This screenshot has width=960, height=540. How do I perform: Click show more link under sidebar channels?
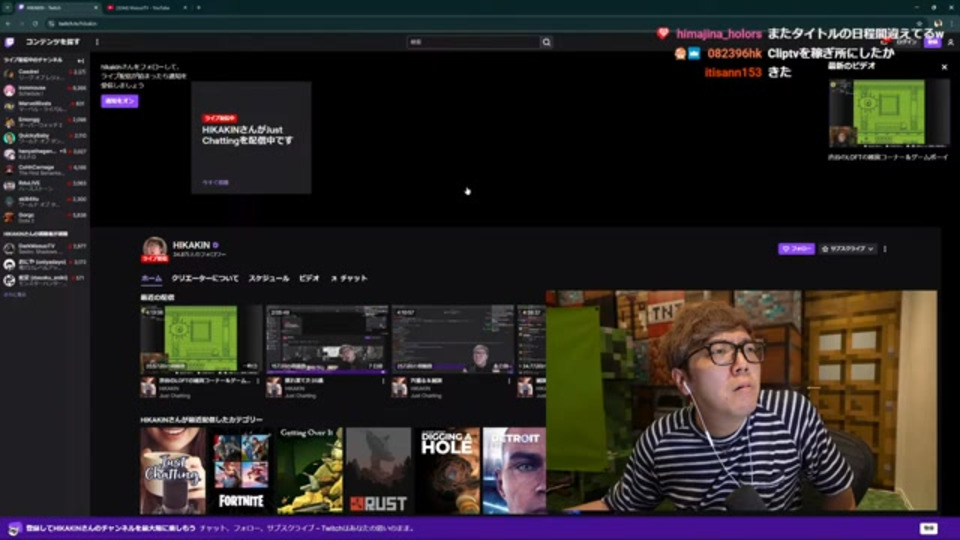click(15, 294)
